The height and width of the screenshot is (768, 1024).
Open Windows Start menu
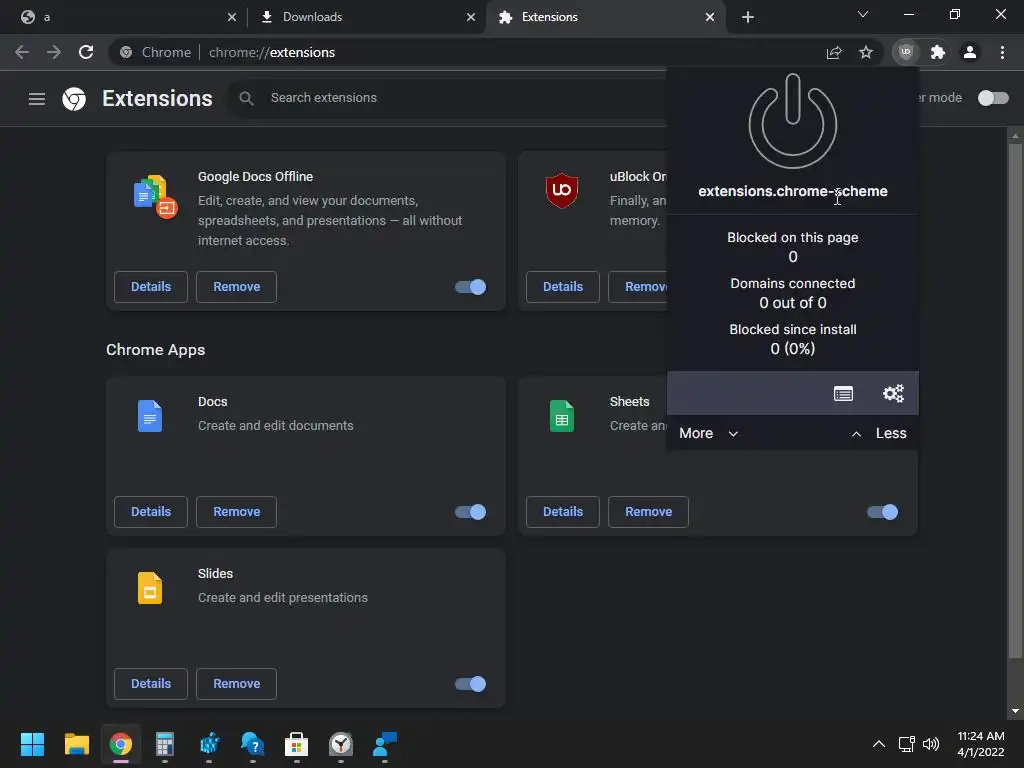pyautogui.click(x=32, y=744)
